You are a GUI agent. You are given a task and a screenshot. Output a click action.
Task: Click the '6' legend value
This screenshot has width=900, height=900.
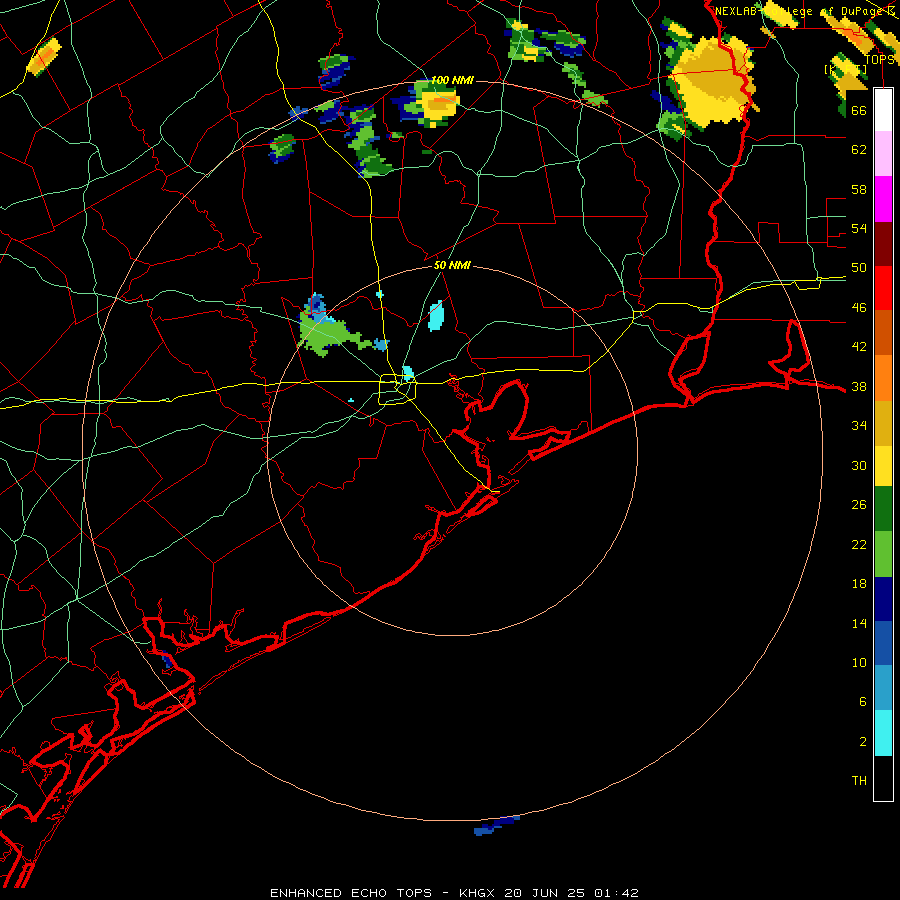862,702
